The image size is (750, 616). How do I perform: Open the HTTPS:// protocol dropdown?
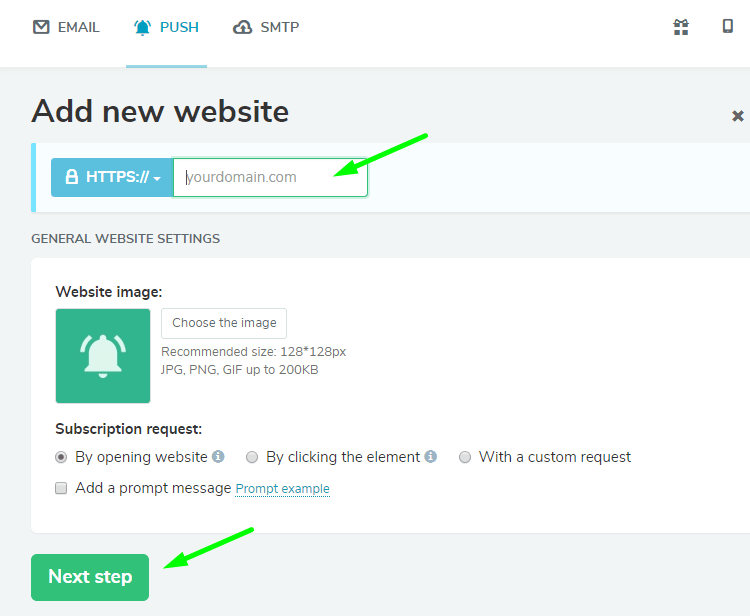[112, 177]
